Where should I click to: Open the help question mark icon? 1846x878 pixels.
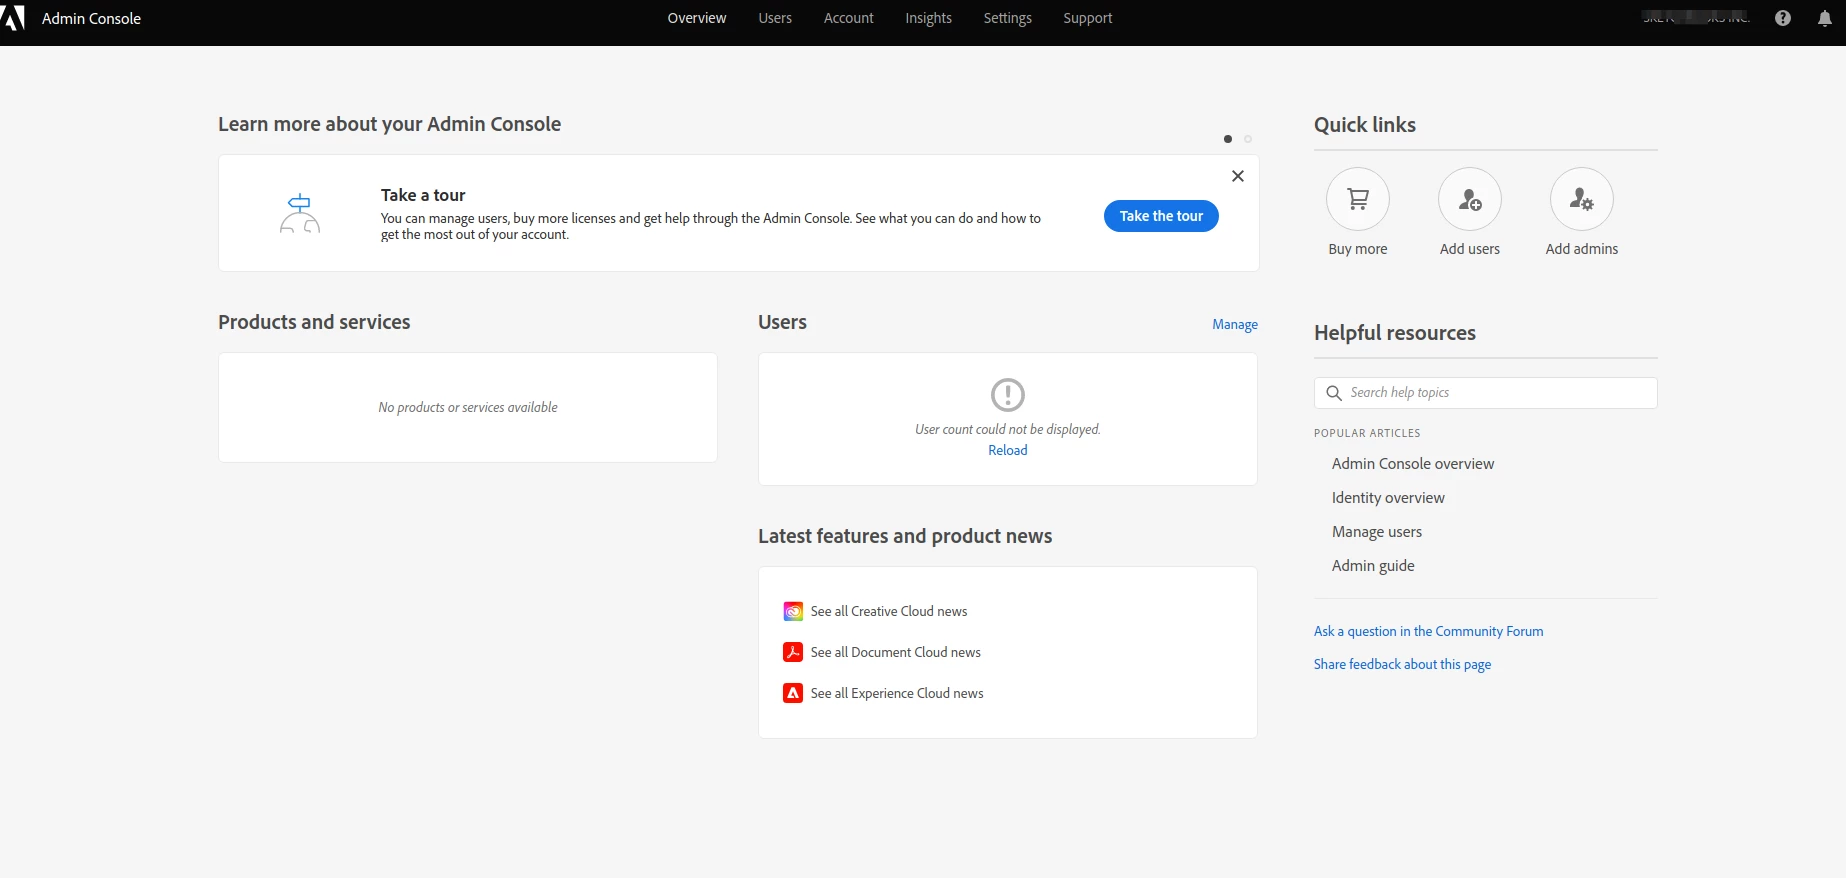(1783, 18)
